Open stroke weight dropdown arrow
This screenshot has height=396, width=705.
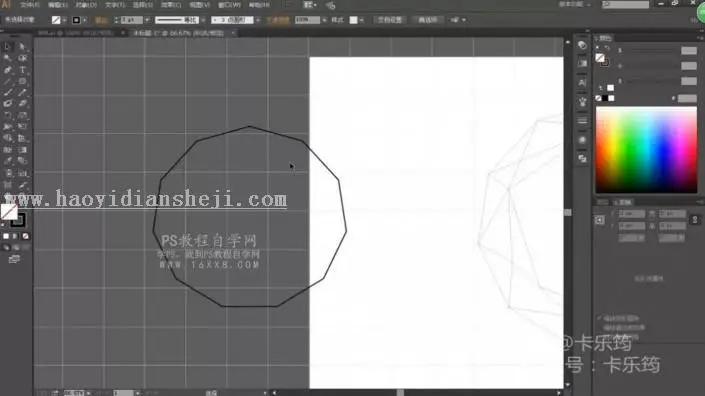[x=147, y=20]
